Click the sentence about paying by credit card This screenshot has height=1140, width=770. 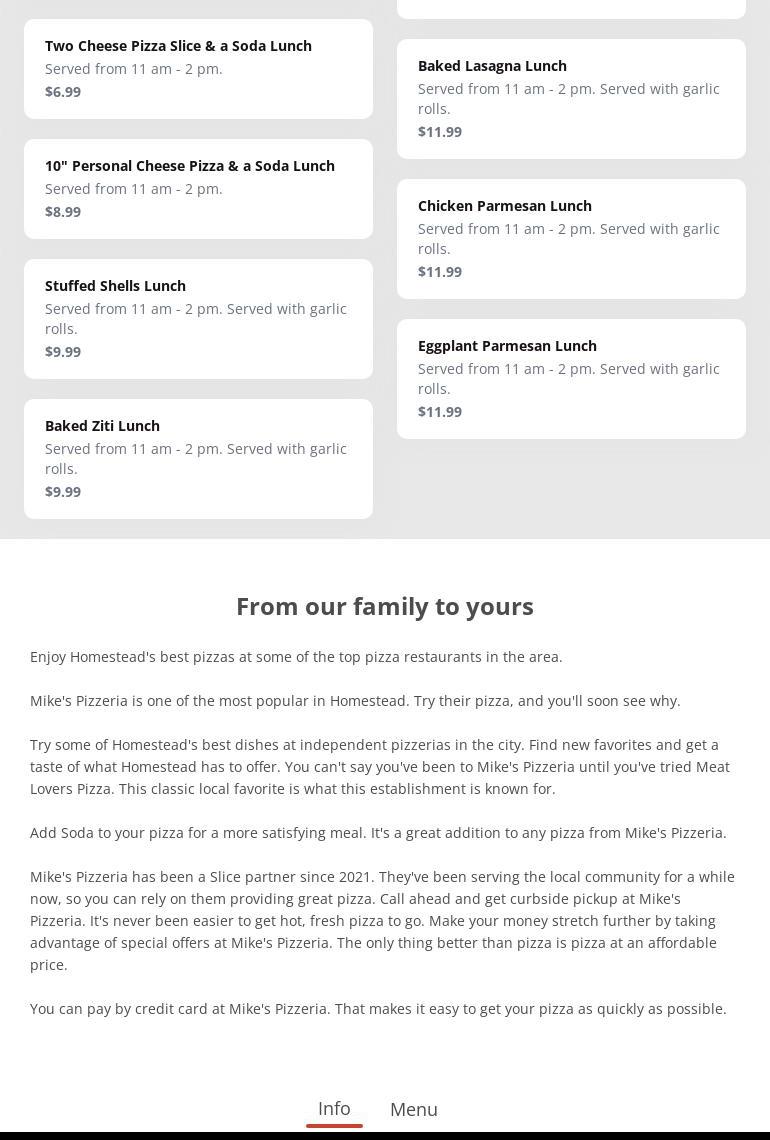[x=378, y=1008]
